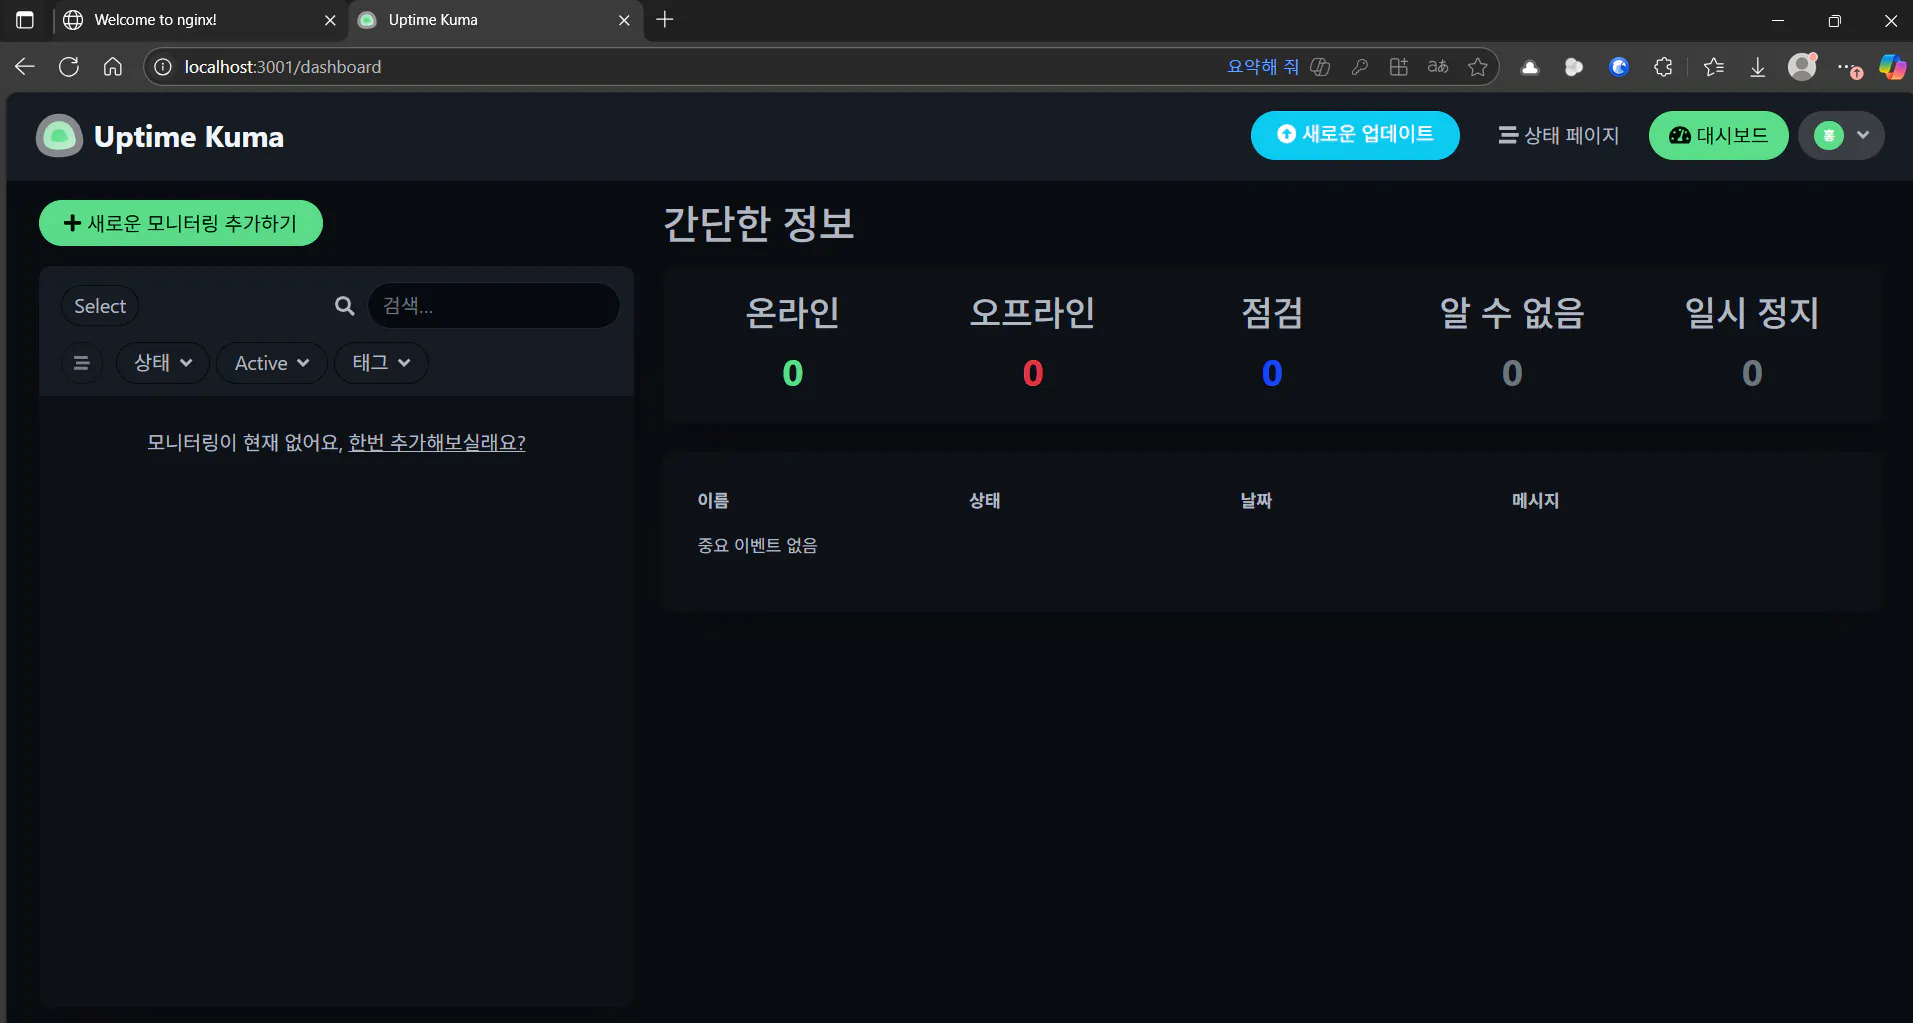Click the 일시 정지 status count

point(1752,373)
